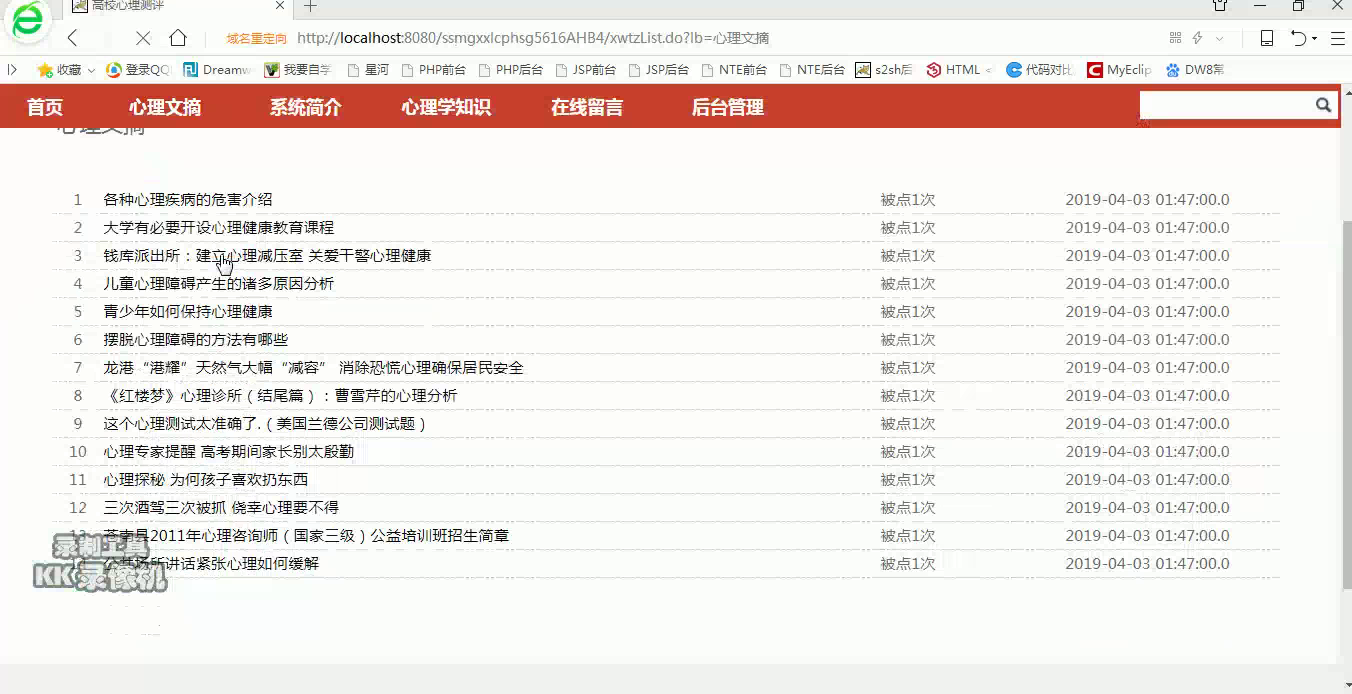
Task: Click 被点1次 in the 各种心理疾病 row
Action: click(x=907, y=199)
